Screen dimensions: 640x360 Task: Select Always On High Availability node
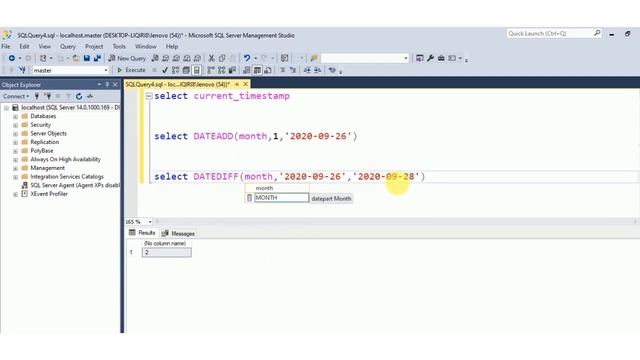pyautogui.click(x=65, y=159)
